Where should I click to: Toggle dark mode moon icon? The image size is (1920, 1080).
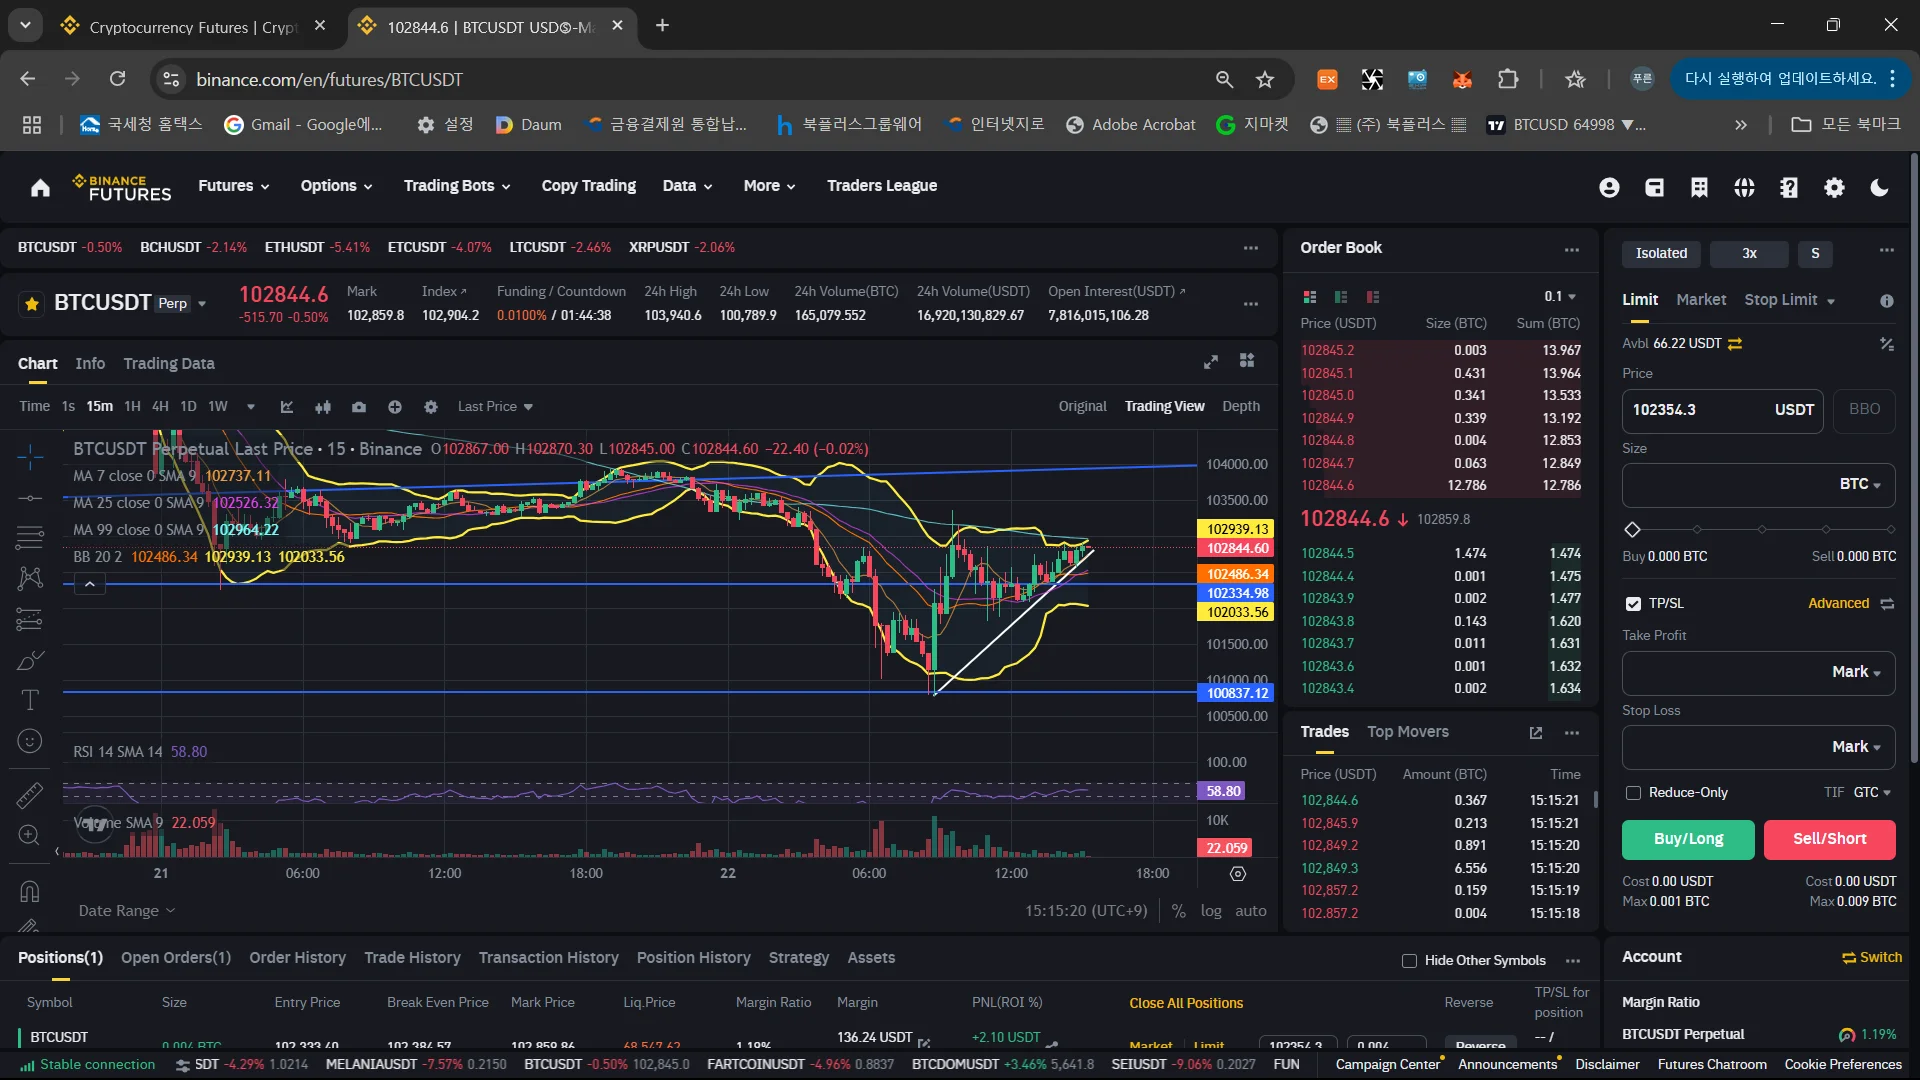click(1879, 187)
